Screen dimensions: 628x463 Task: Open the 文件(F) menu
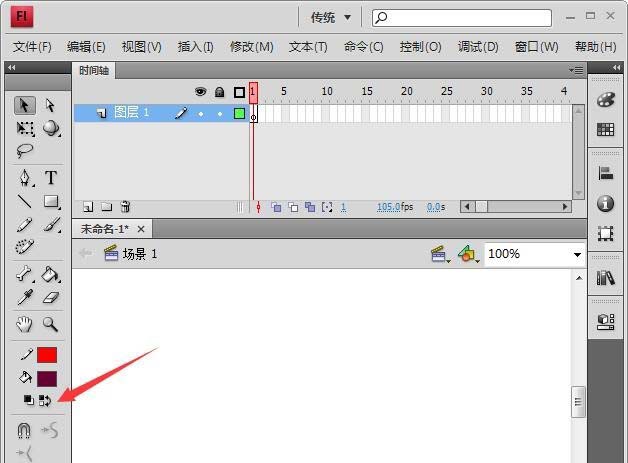[x=32, y=47]
